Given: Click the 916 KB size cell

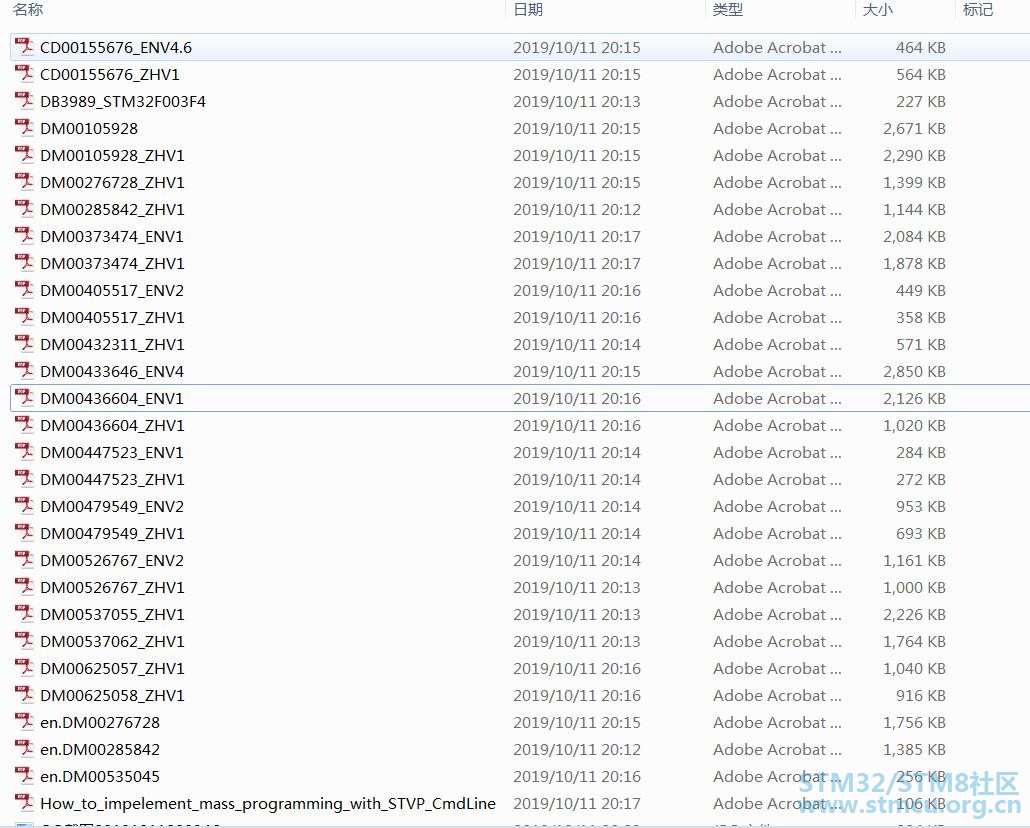Looking at the screenshot, I should click(921, 695).
